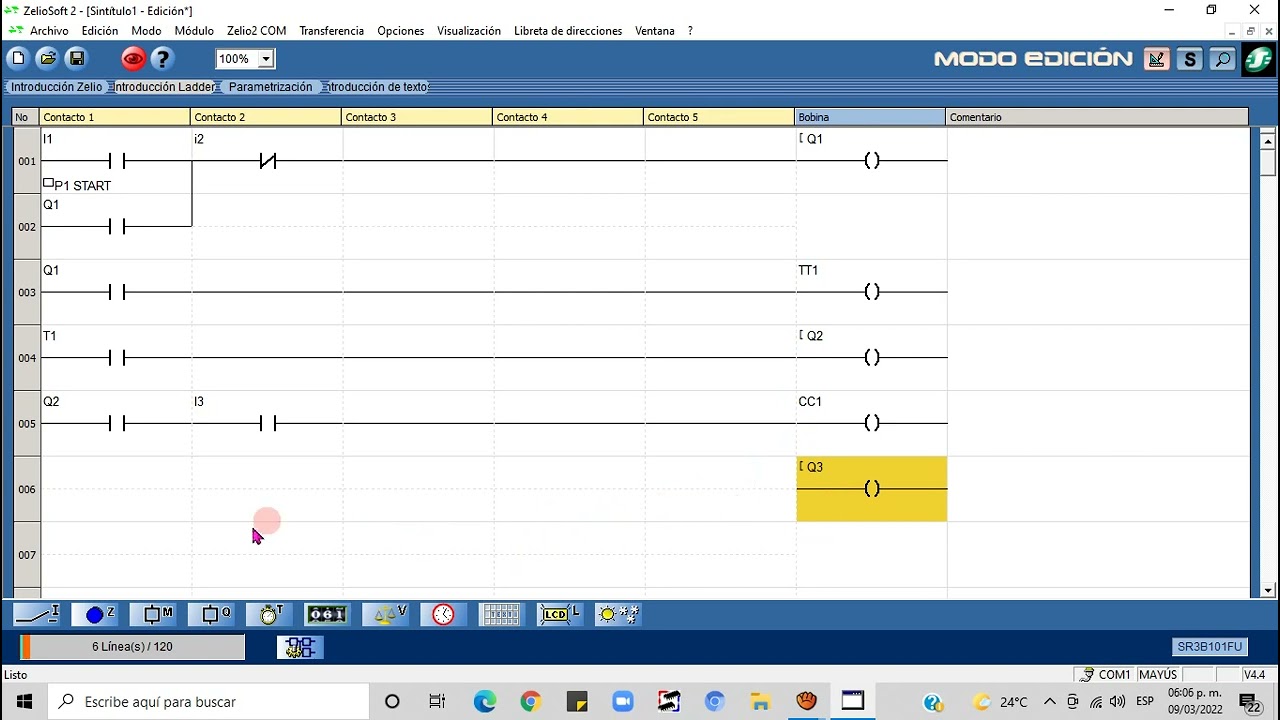Switch to edit mode icon
This screenshot has height=720, width=1280.
(1156, 59)
